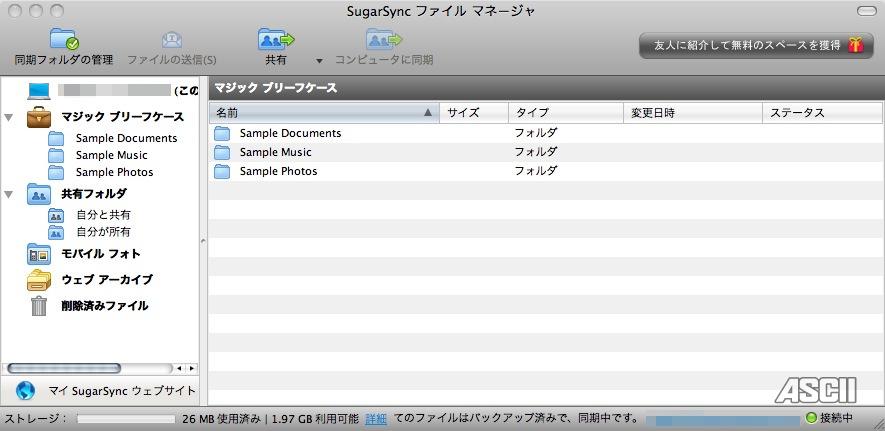Image resolution: width=885 pixels, height=431 pixels.
Task: Select Sample Documents in the sidebar
Action: click(x=126, y=138)
